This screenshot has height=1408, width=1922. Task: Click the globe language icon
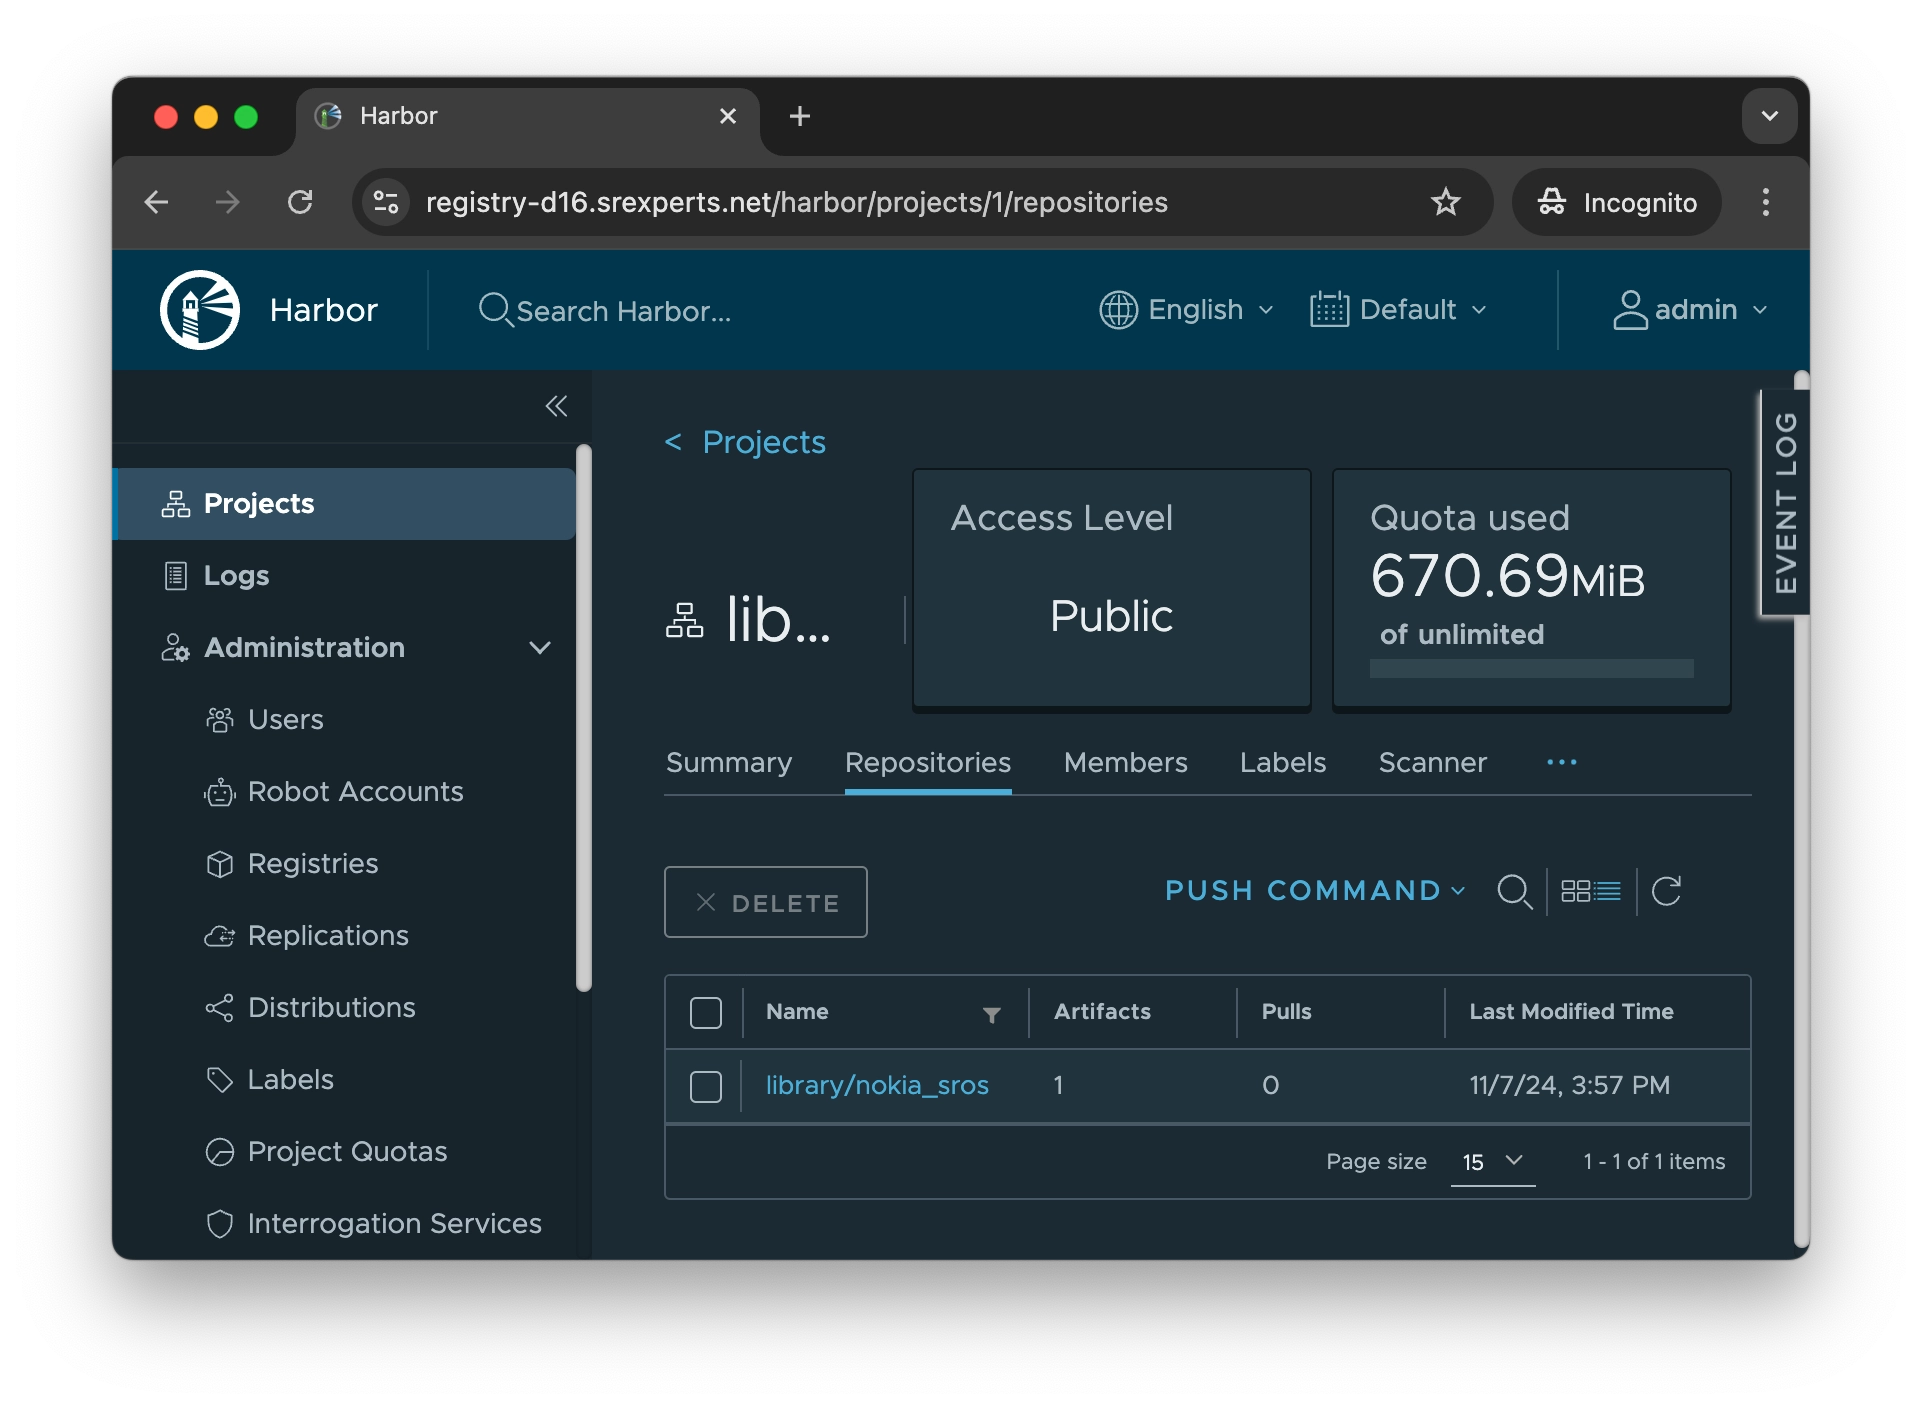tap(1118, 310)
